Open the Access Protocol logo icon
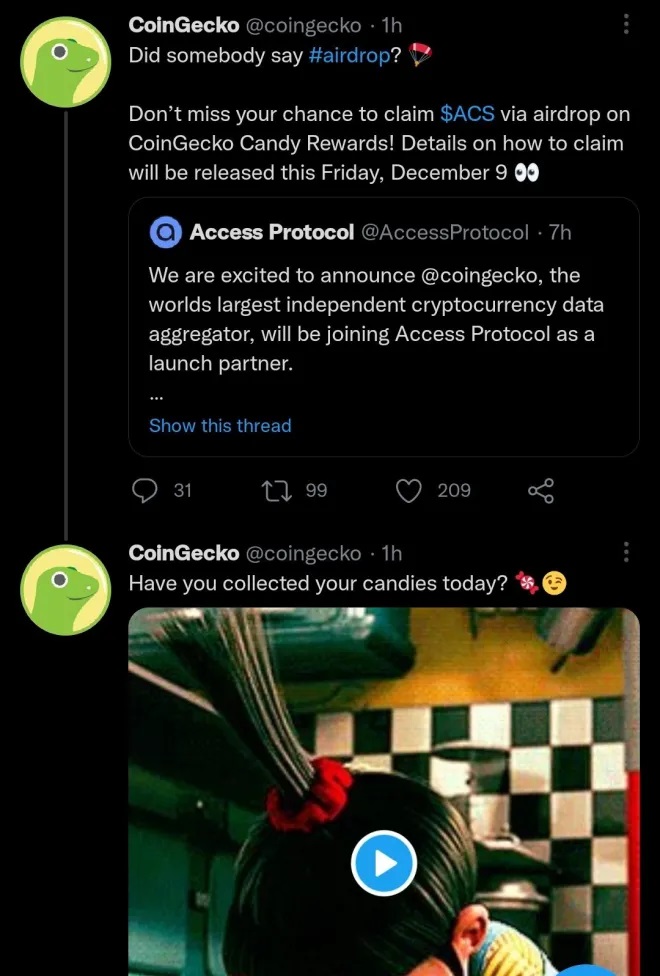 click(164, 233)
